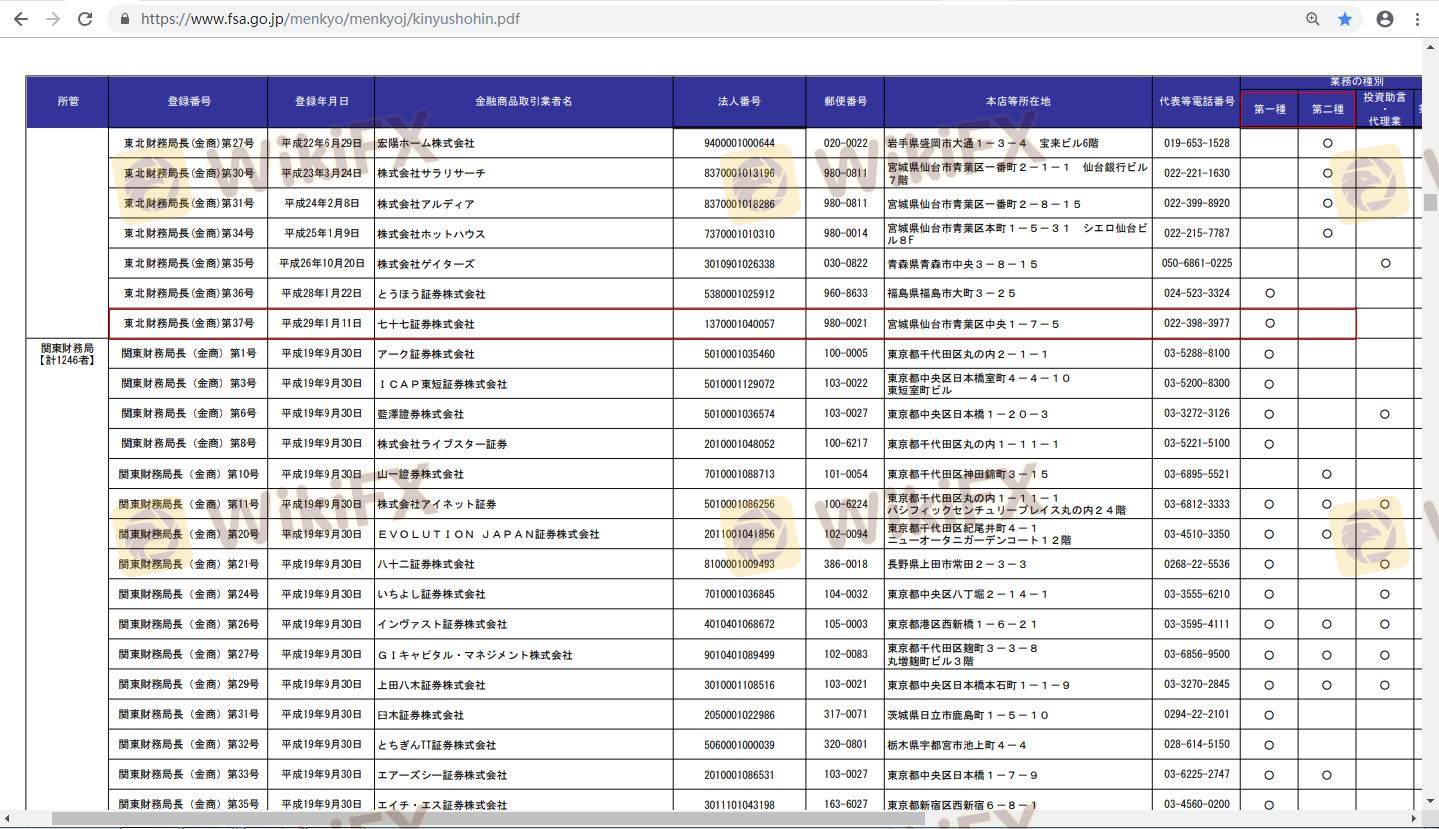The image size is (1439, 829).
Task: Click the 郵便番号 column header
Action: (x=845, y=102)
